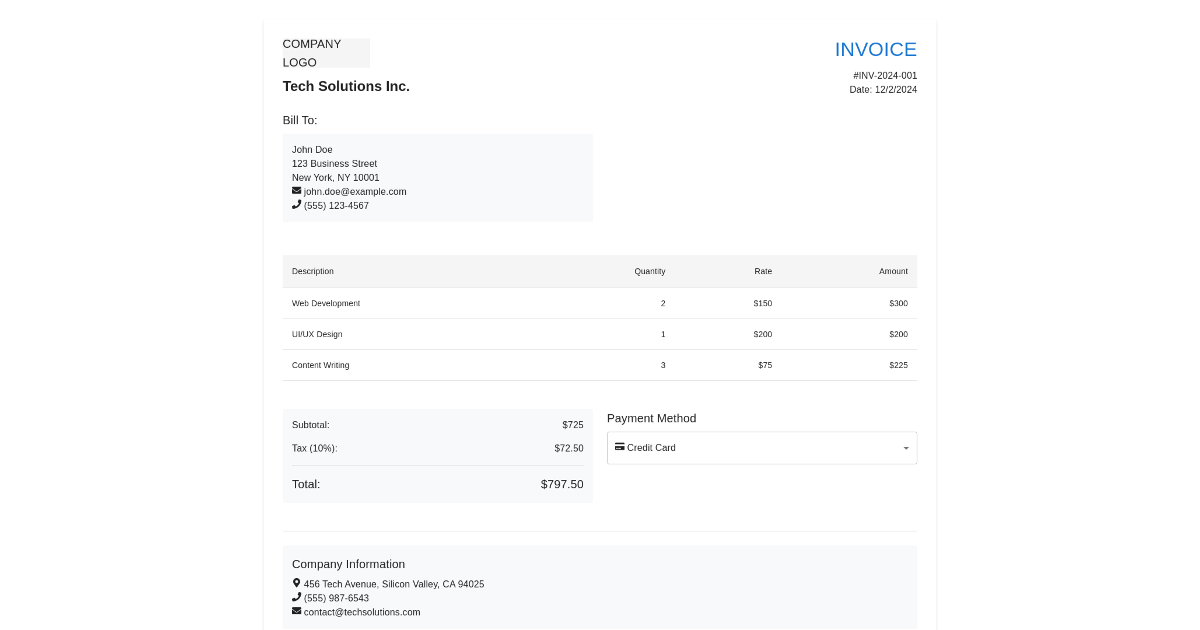1200x630 pixels.
Task: Click the phone icon beside (555) 987-6543
Action: [x=296, y=597]
